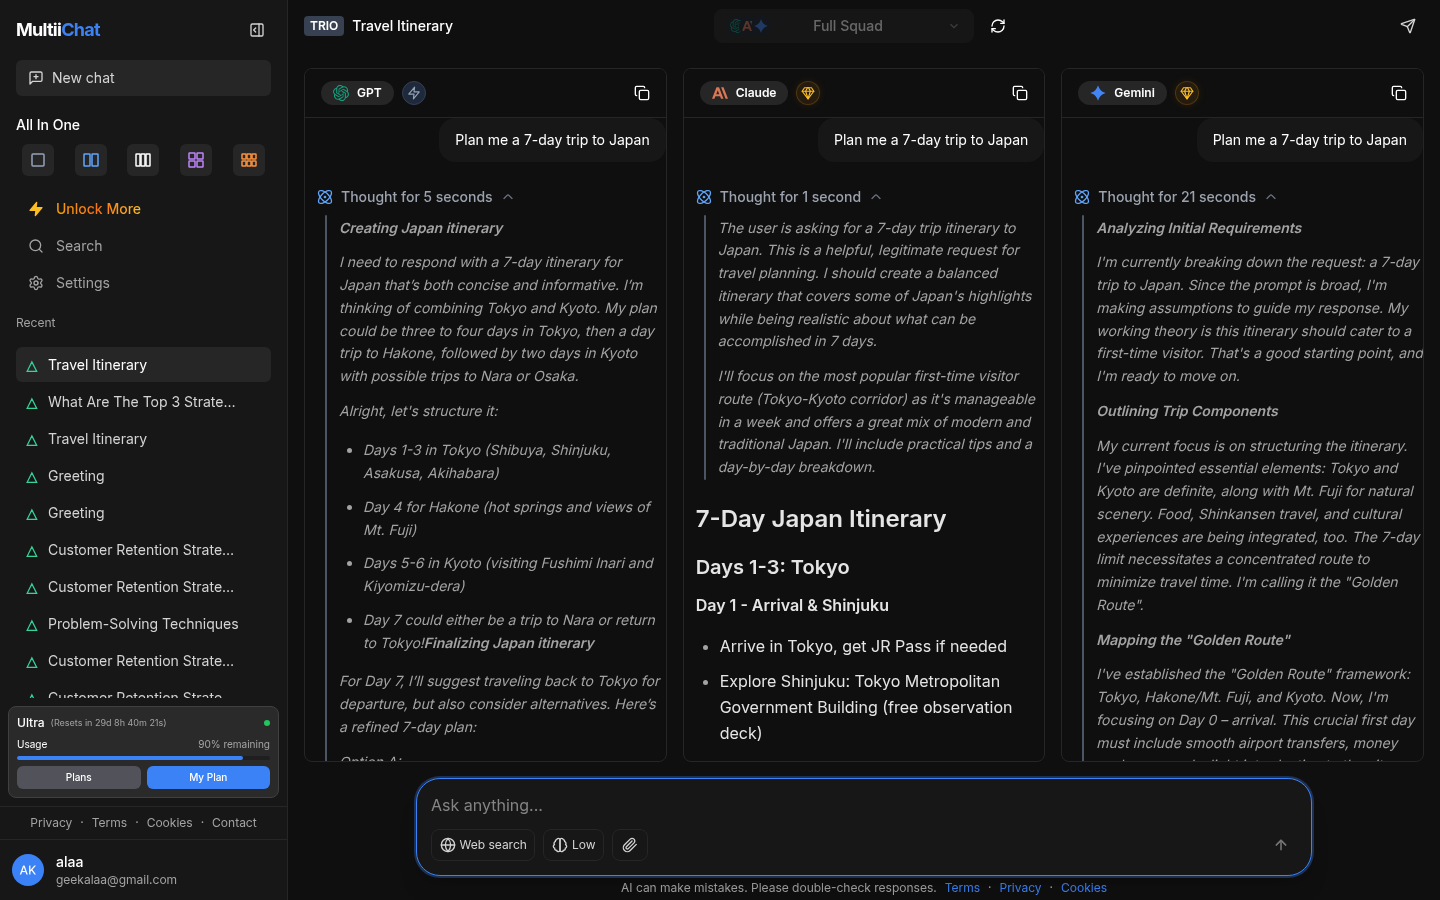Copy the GPT response
Viewport: 1440px width, 900px height.
[642, 93]
